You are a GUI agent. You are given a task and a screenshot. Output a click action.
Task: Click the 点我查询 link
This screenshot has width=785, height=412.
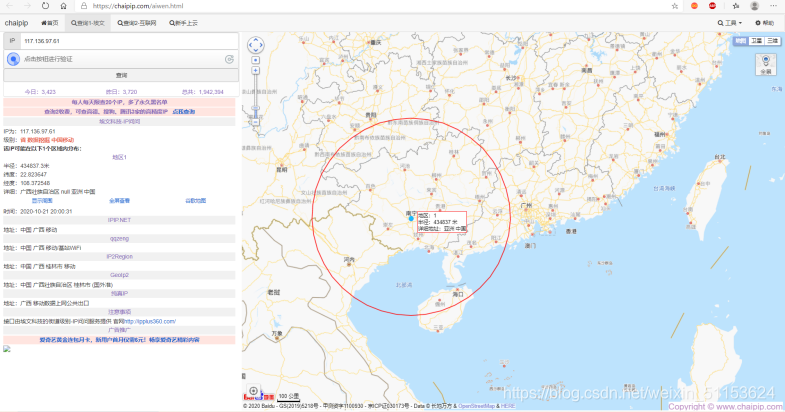[184, 112]
